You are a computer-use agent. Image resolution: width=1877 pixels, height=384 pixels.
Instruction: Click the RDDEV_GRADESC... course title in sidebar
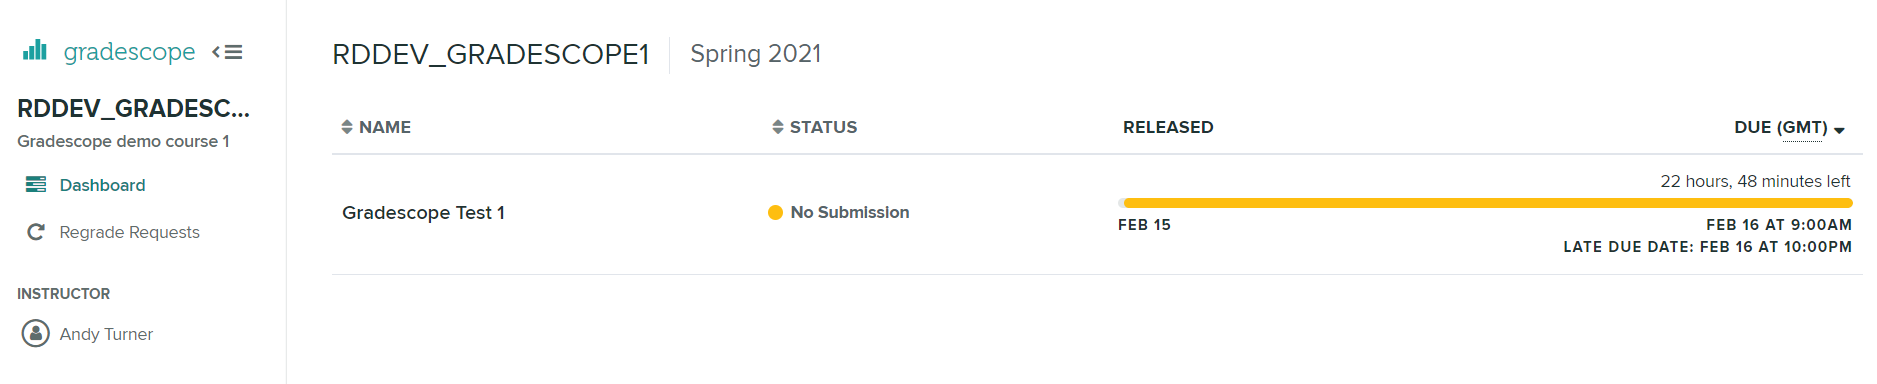click(x=133, y=108)
